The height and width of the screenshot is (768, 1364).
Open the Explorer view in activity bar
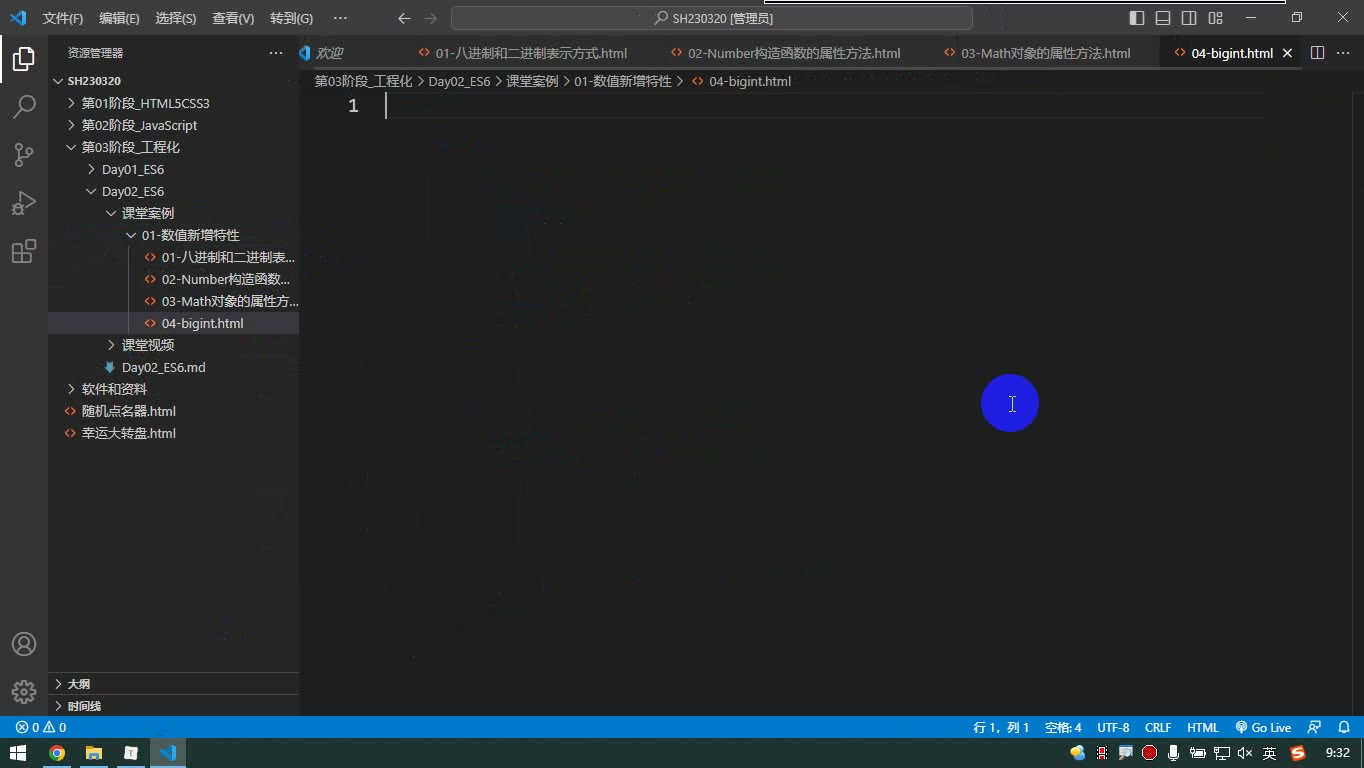24,58
